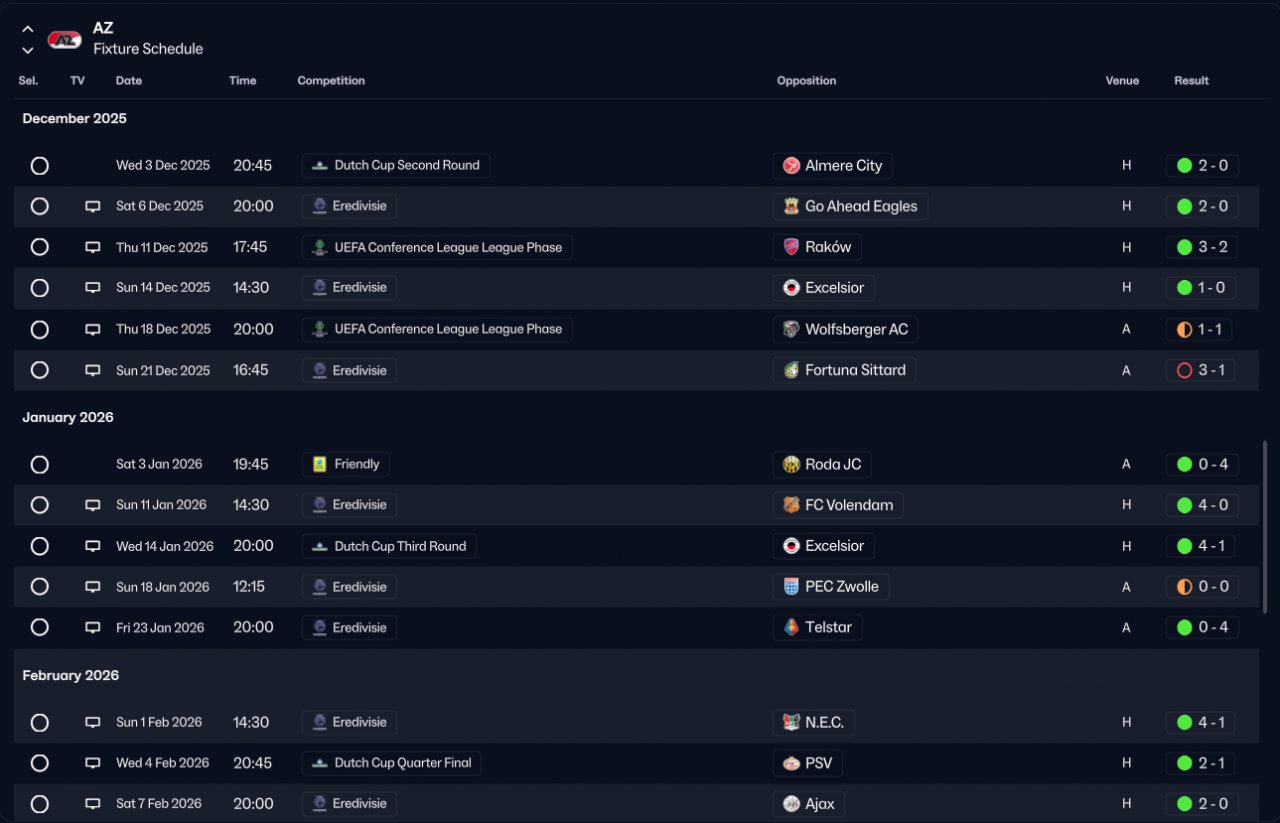
Task: Click the date text Wed 3 Dec 2025
Action: tap(163, 166)
